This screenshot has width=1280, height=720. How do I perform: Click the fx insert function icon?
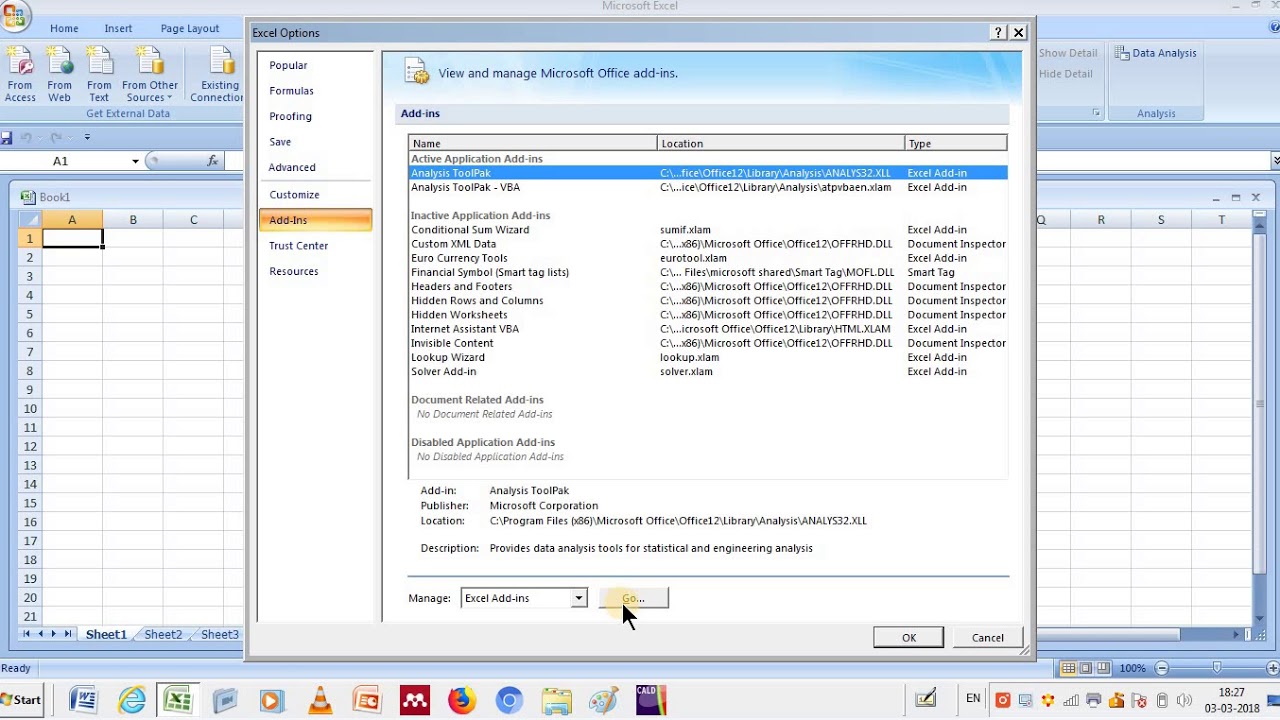(x=212, y=161)
